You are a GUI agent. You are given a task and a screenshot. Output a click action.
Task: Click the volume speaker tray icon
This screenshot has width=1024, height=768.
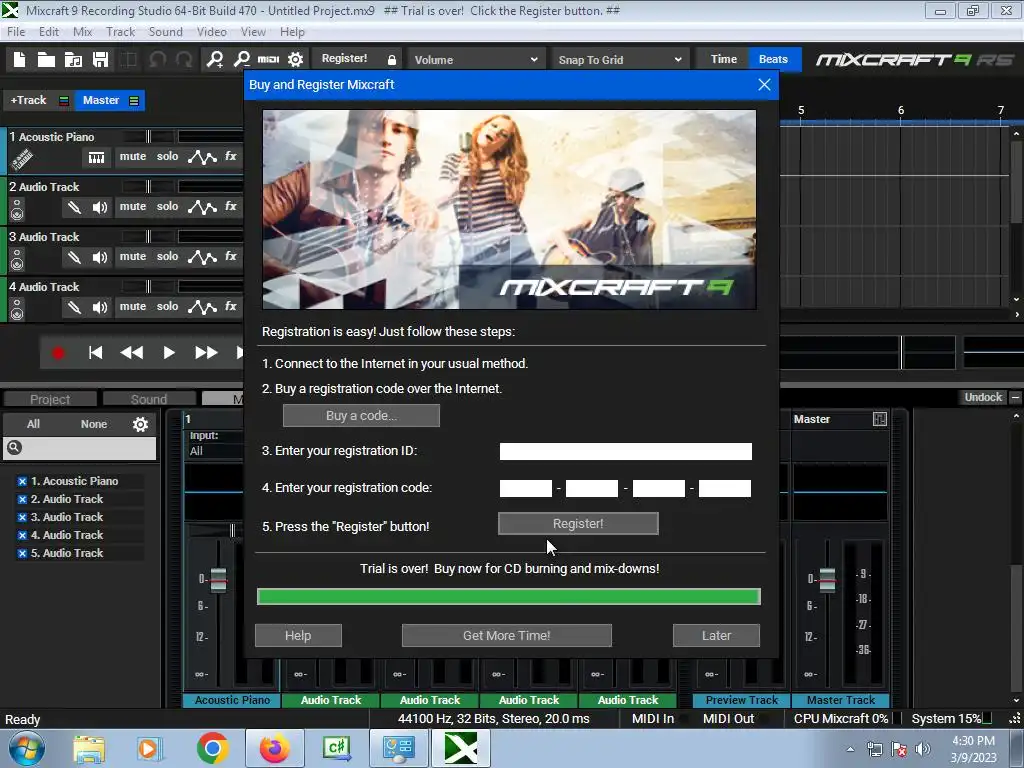923,749
